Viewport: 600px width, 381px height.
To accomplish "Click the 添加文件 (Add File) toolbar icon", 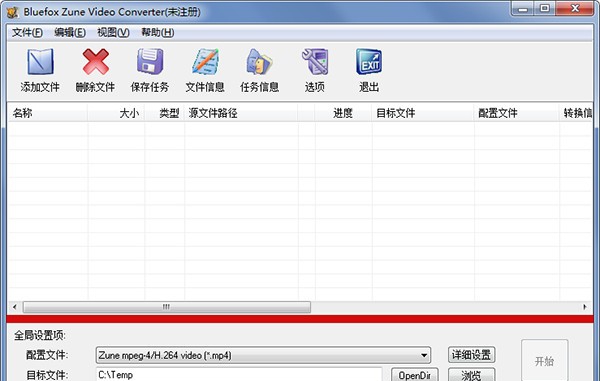I will pos(40,62).
